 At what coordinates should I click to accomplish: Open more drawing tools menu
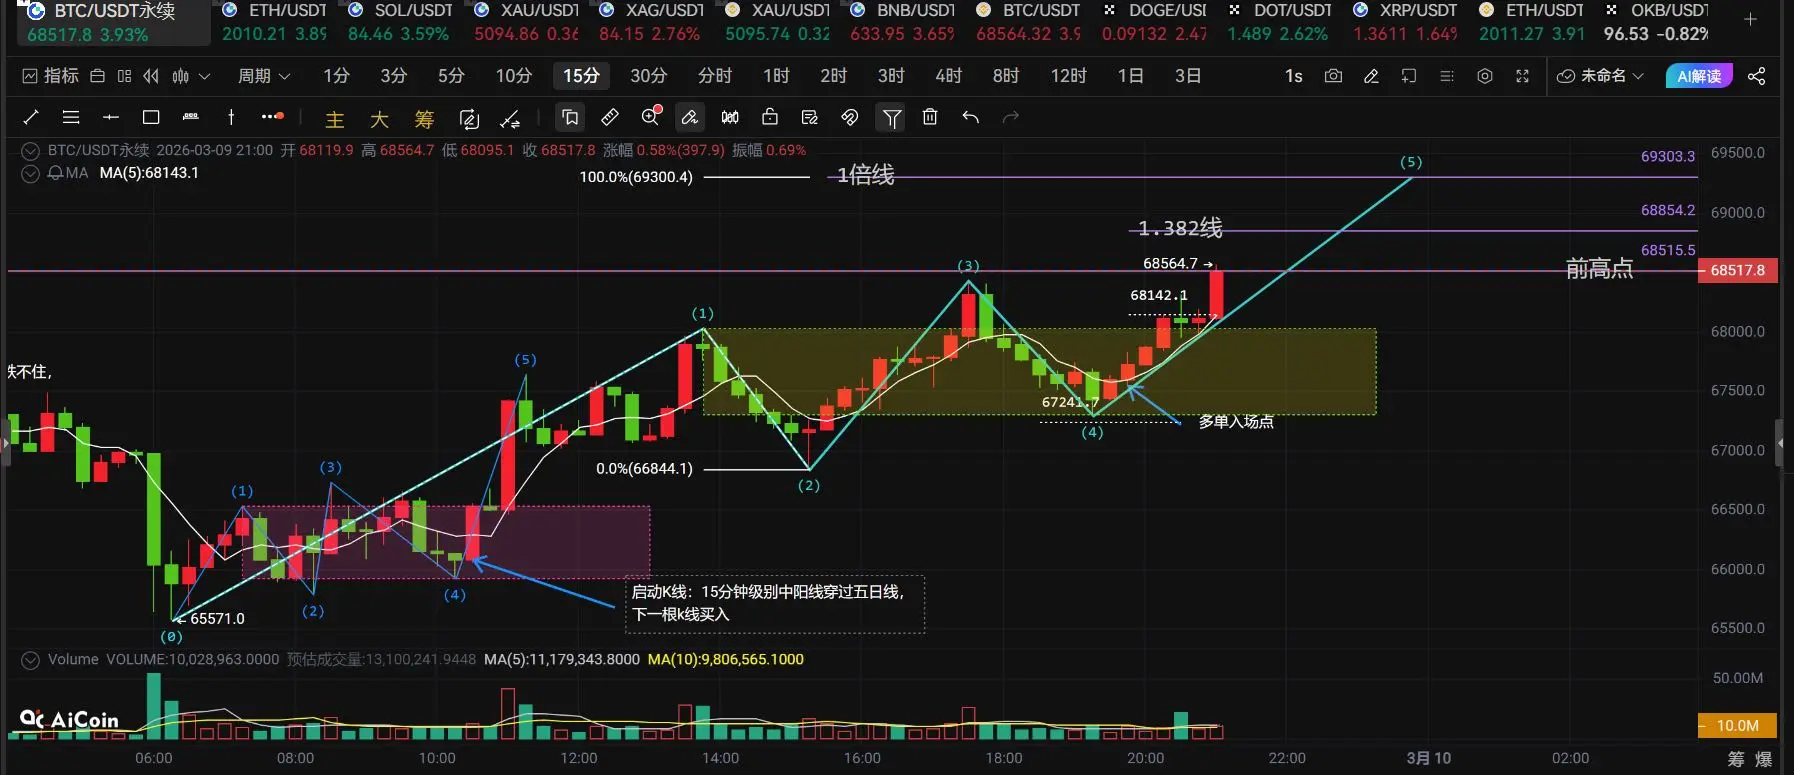coord(272,117)
